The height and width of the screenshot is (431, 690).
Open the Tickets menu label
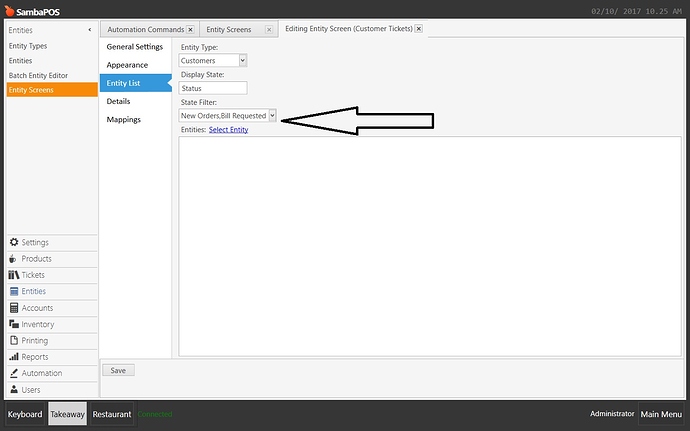(33, 275)
